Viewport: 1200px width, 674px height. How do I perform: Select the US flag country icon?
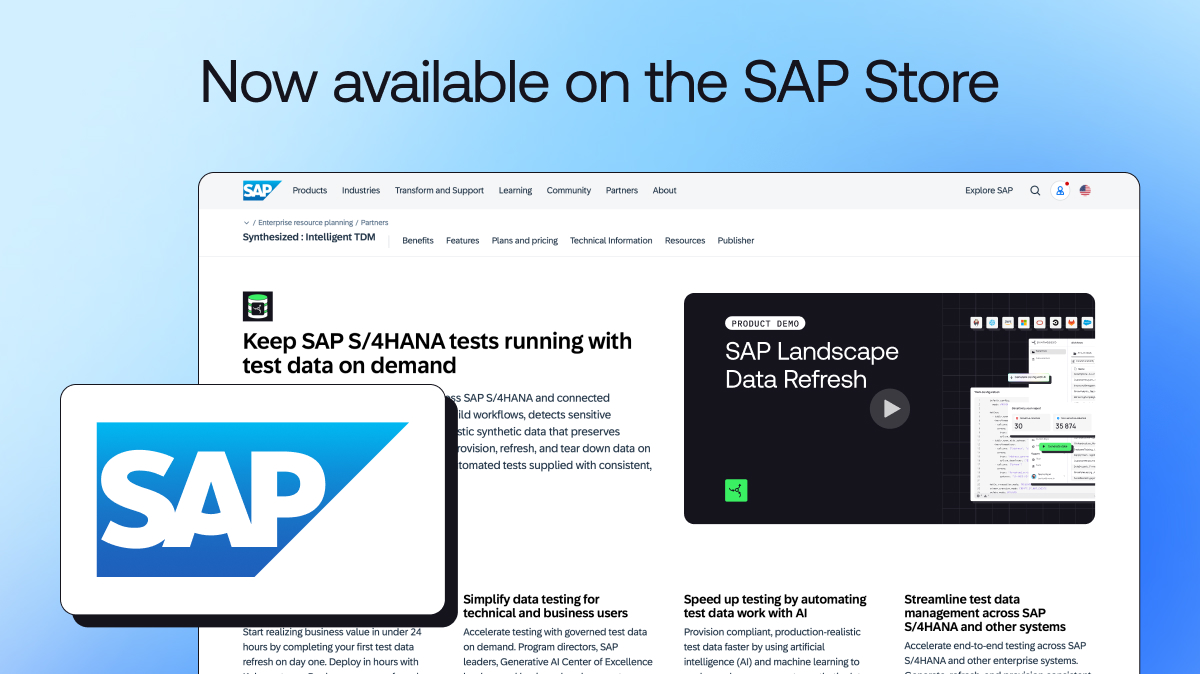coord(1085,190)
